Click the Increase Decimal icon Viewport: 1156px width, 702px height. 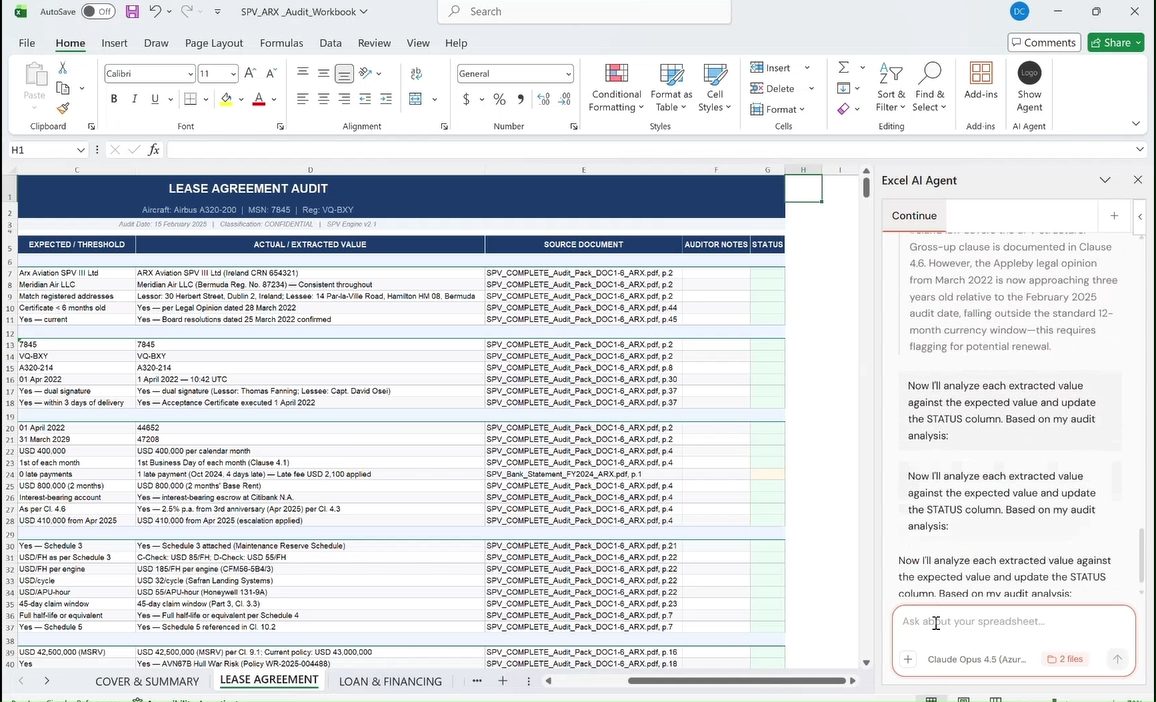pyautogui.click(x=543, y=99)
